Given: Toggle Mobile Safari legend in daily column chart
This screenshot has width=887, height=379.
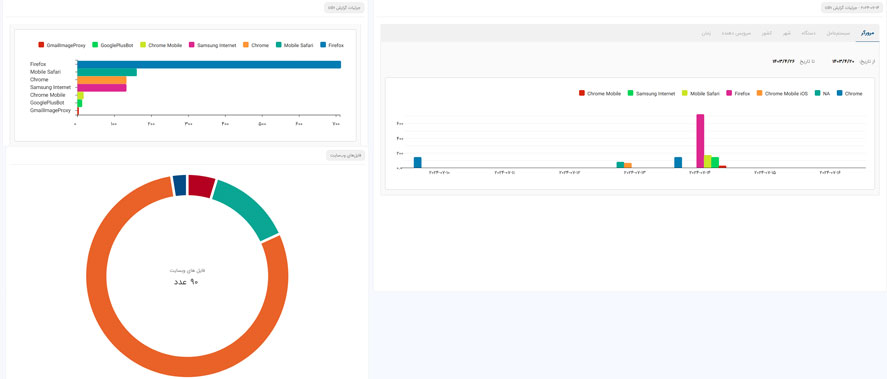Looking at the screenshot, I should [x=701, y=93].
